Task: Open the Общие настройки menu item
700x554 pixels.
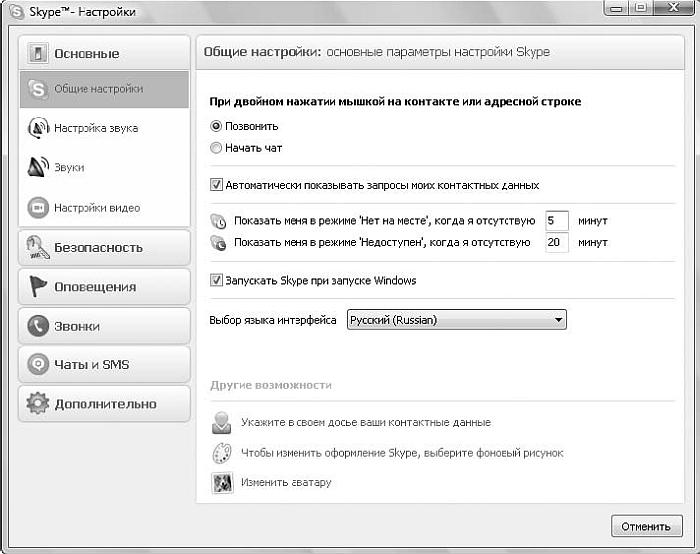Action: coord(98,89)
